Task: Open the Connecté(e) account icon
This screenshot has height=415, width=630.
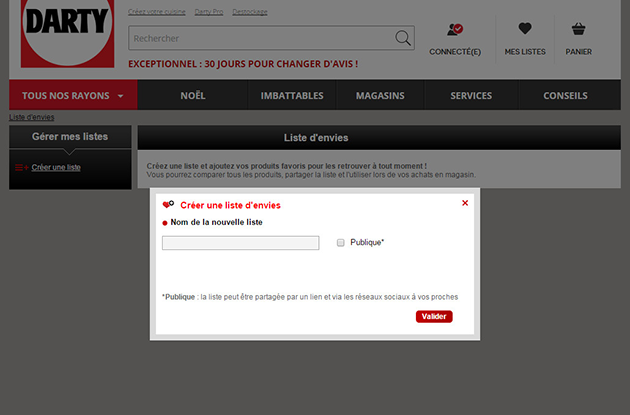Action: click(x=455, y=30)
